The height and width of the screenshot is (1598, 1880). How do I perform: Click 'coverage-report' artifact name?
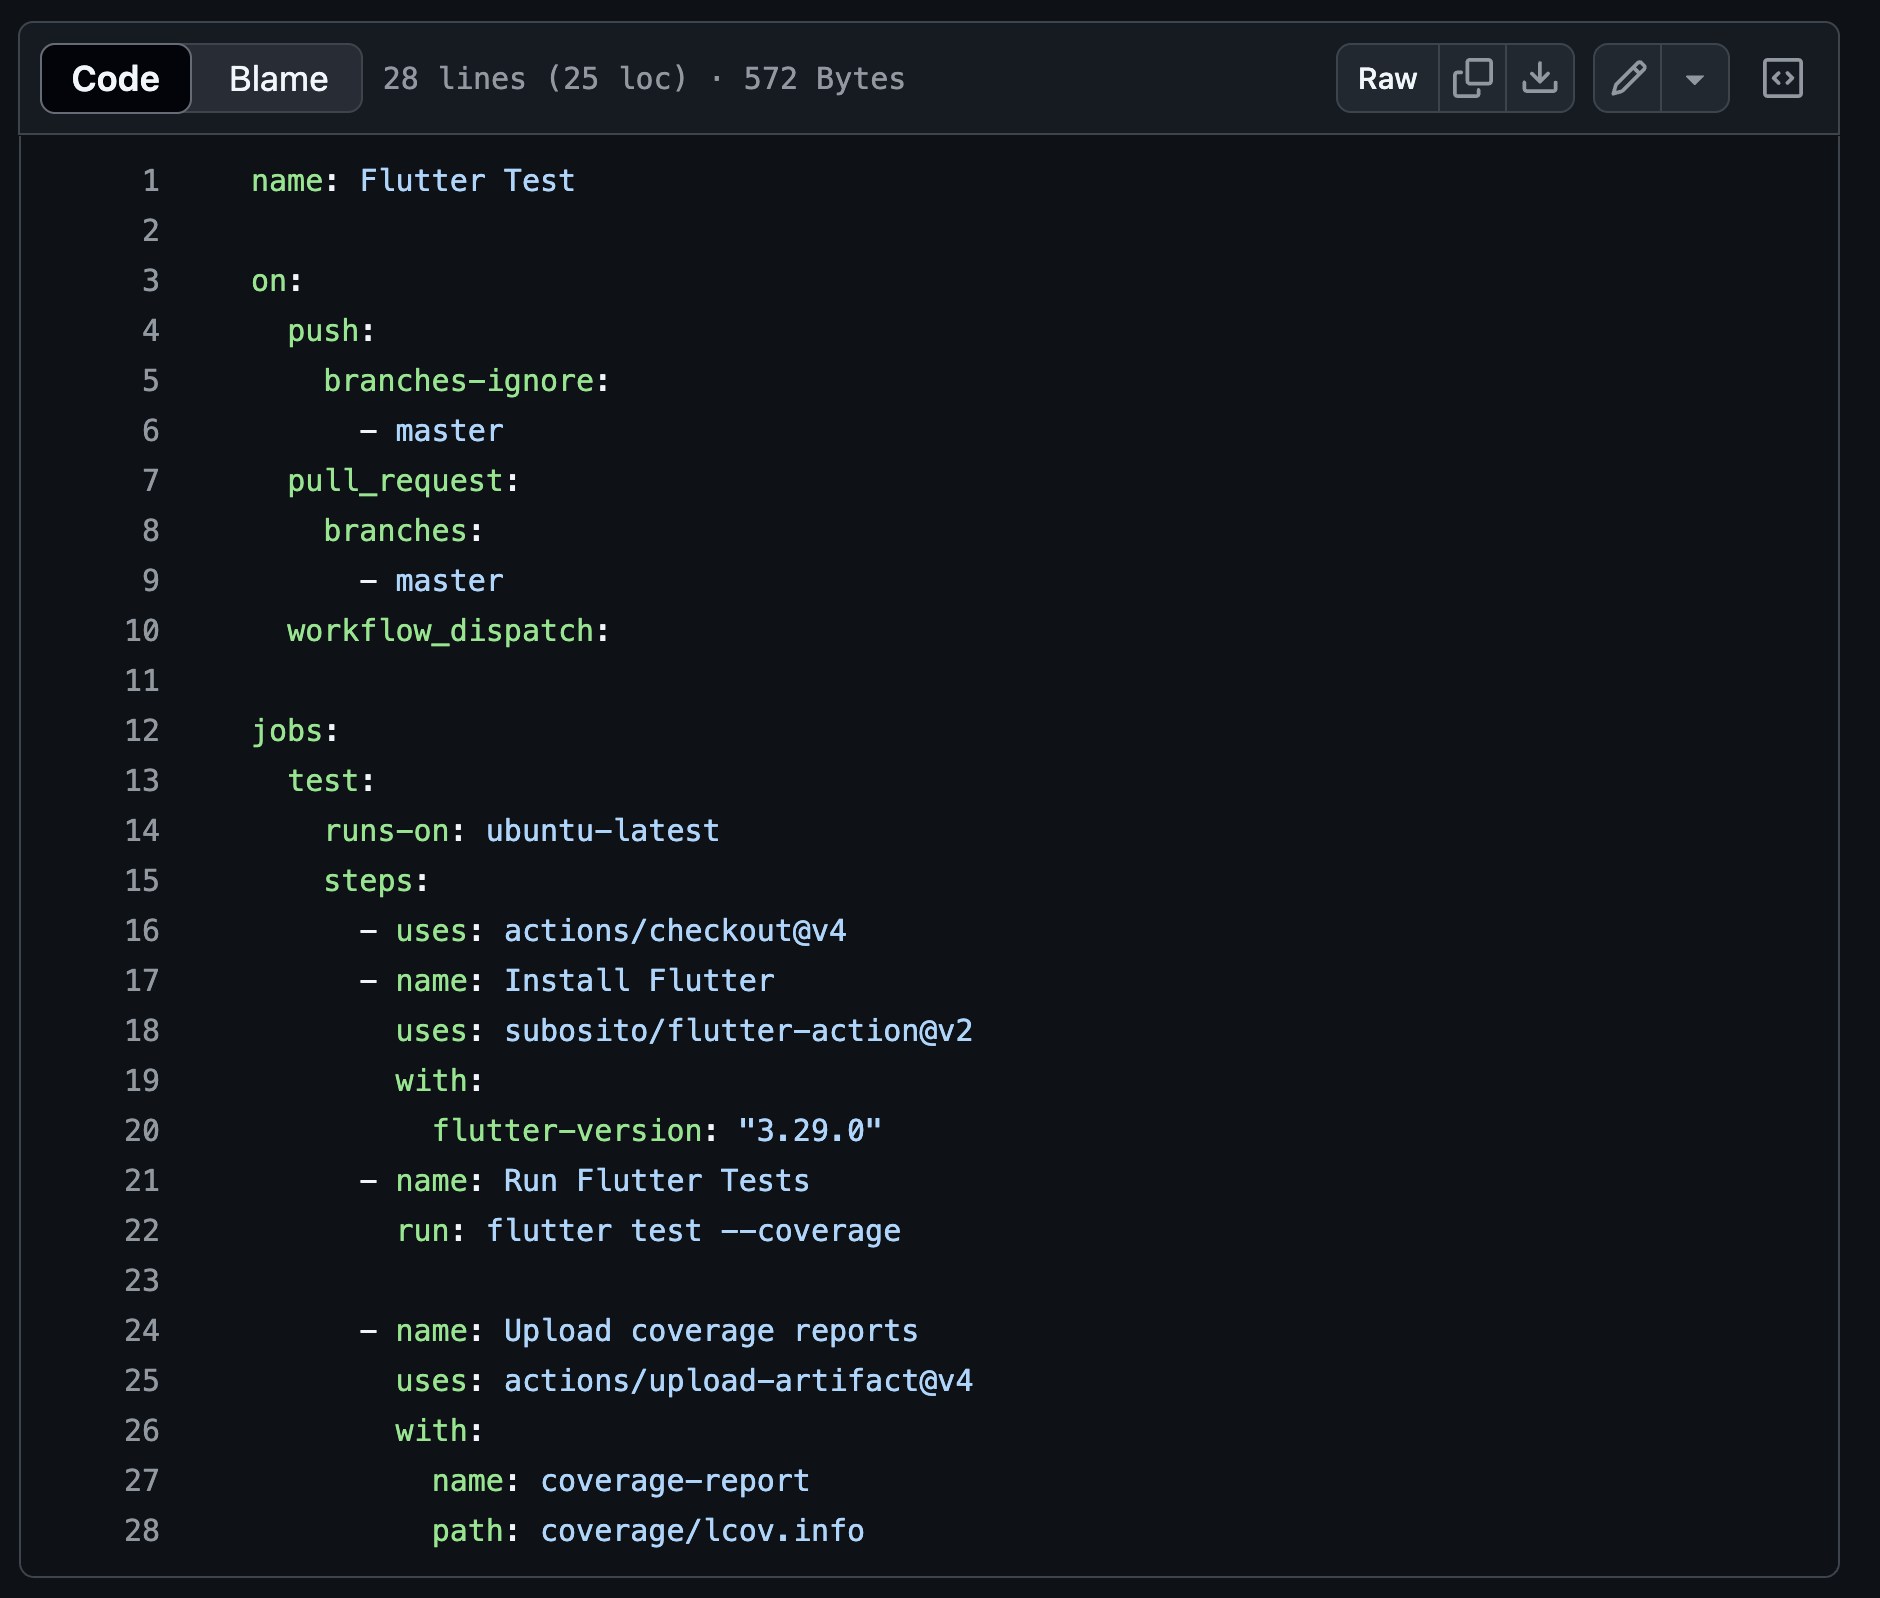[x=675, y=1481]
